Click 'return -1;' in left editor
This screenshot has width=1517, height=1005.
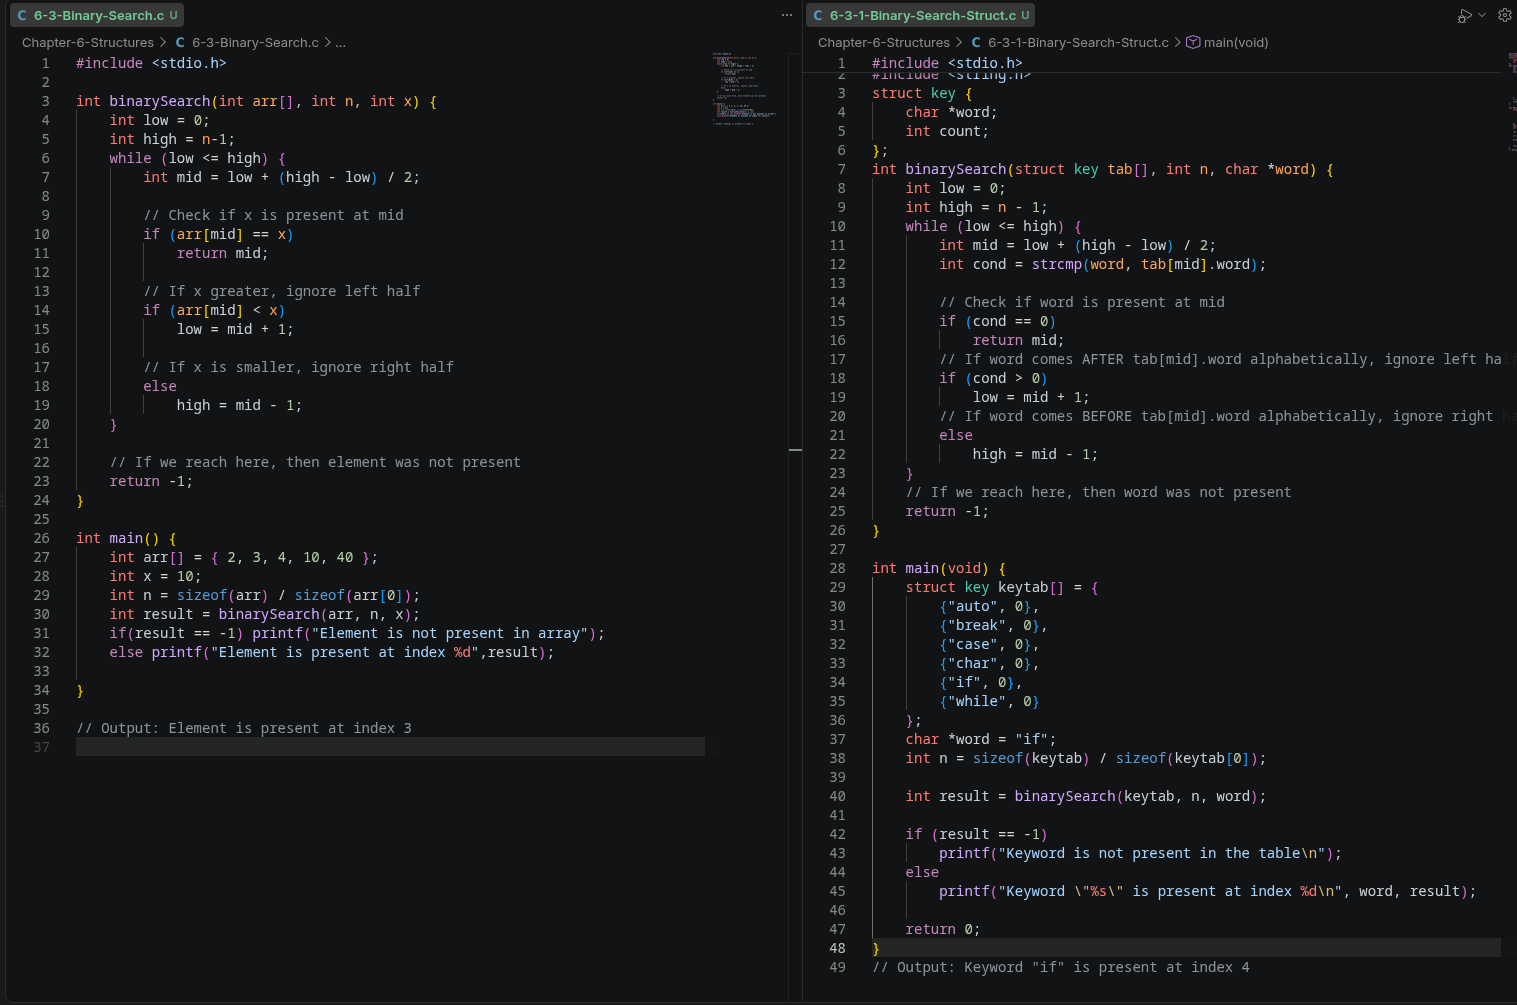click(151, 481)
